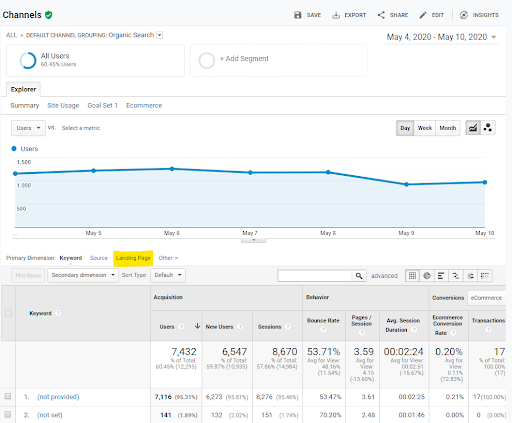This screenshot has height=423, width=512.
Task: Open the Users metric dropdown
Action: click(x=28, y=128)
